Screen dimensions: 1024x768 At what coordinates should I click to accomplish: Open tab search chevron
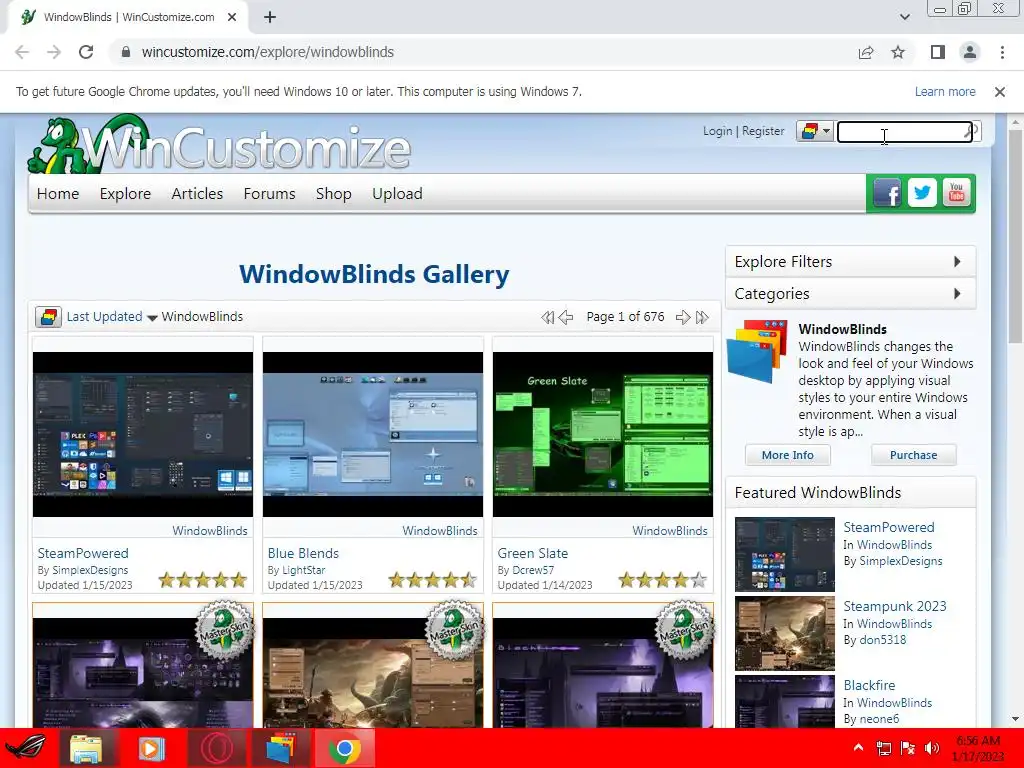point(904,17)
